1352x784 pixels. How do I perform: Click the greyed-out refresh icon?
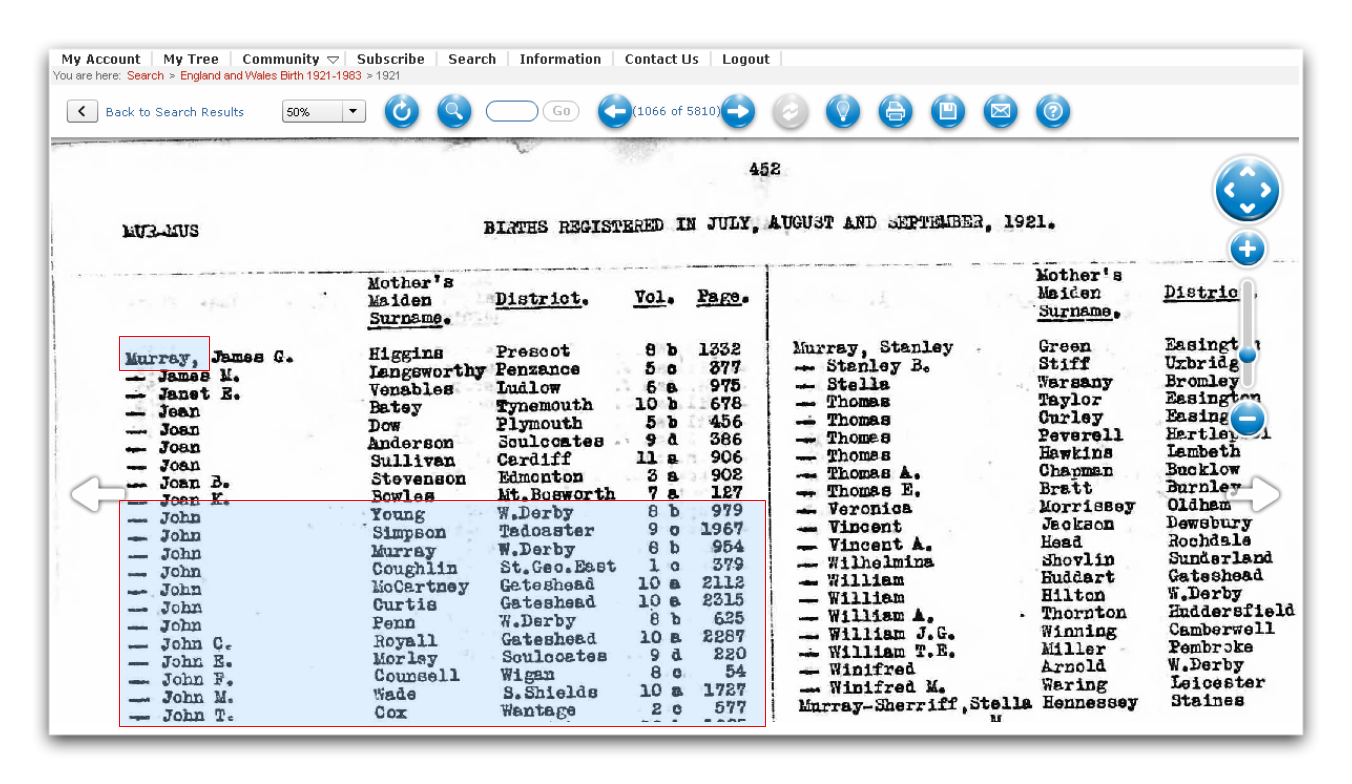point(790,111)
